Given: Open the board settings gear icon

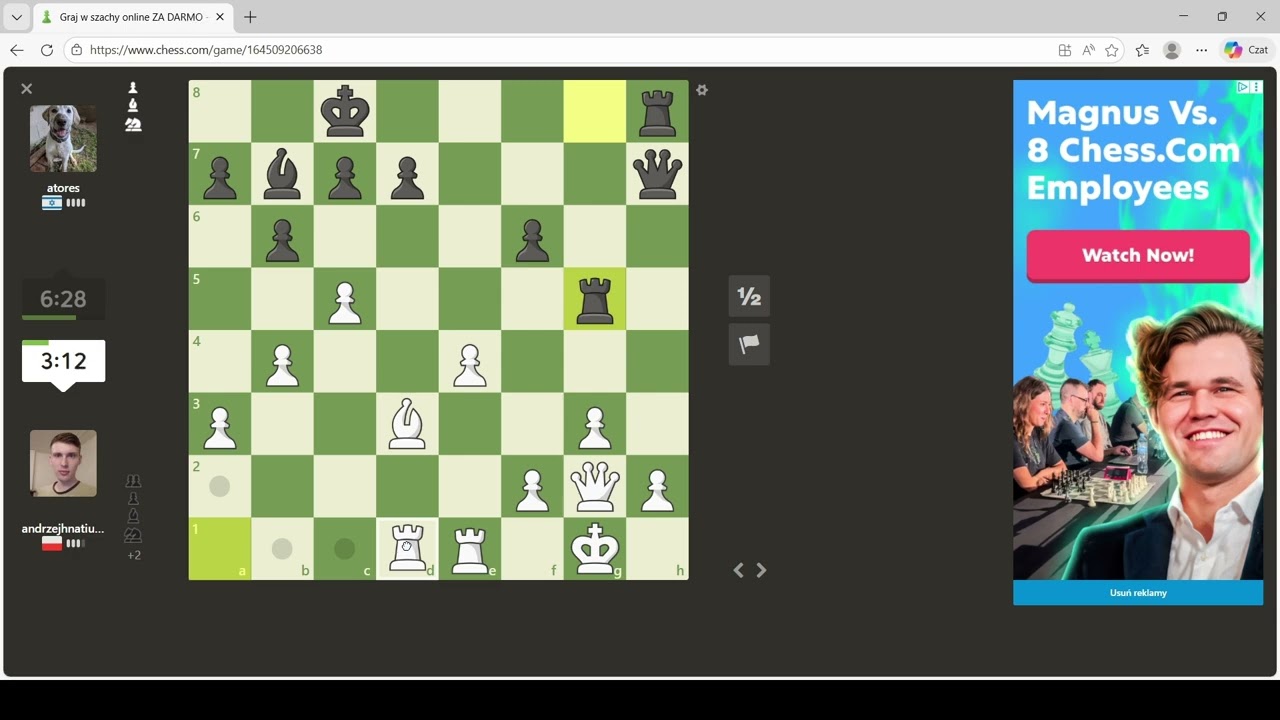Looking at the screenshot, I should pos(702,90).
